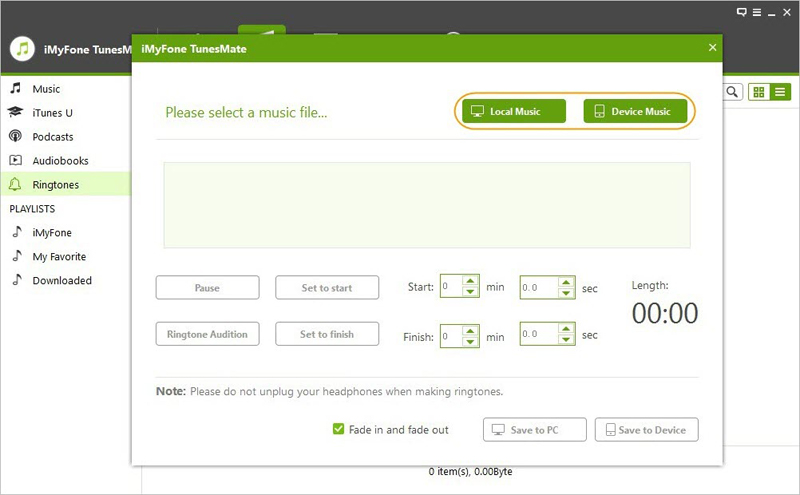Open Music in the sidebar
Screen dimensions: 800x495
coord(65,89)
